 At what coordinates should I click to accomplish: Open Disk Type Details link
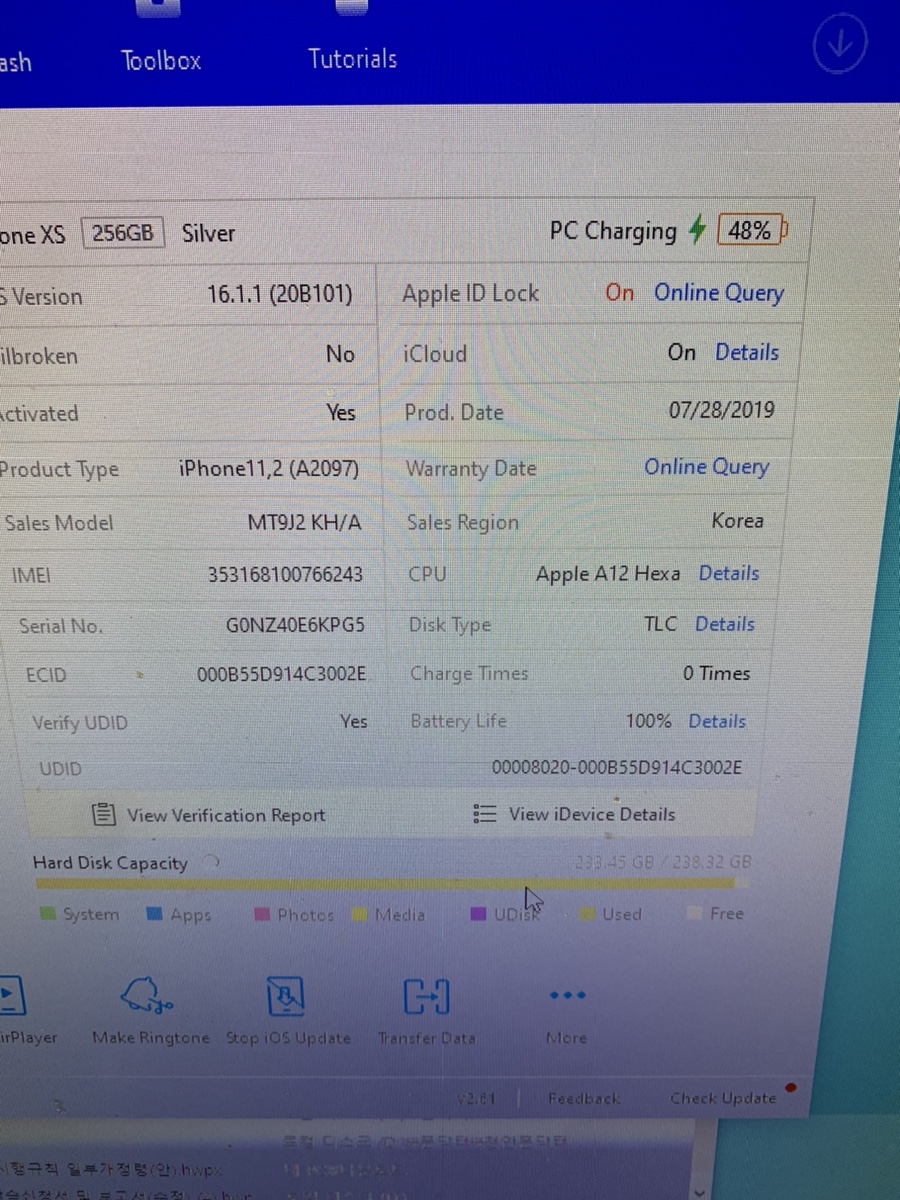[725, 624]
